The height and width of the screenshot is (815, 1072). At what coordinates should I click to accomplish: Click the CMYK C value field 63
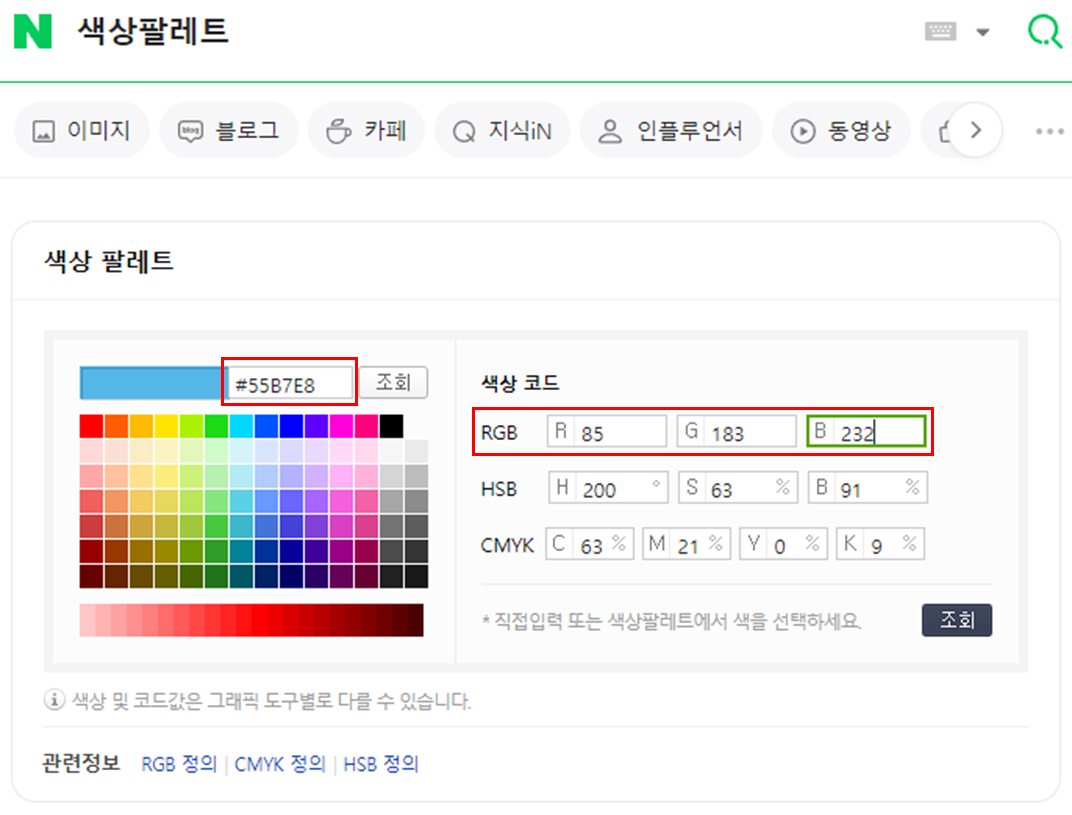(589, 544)
